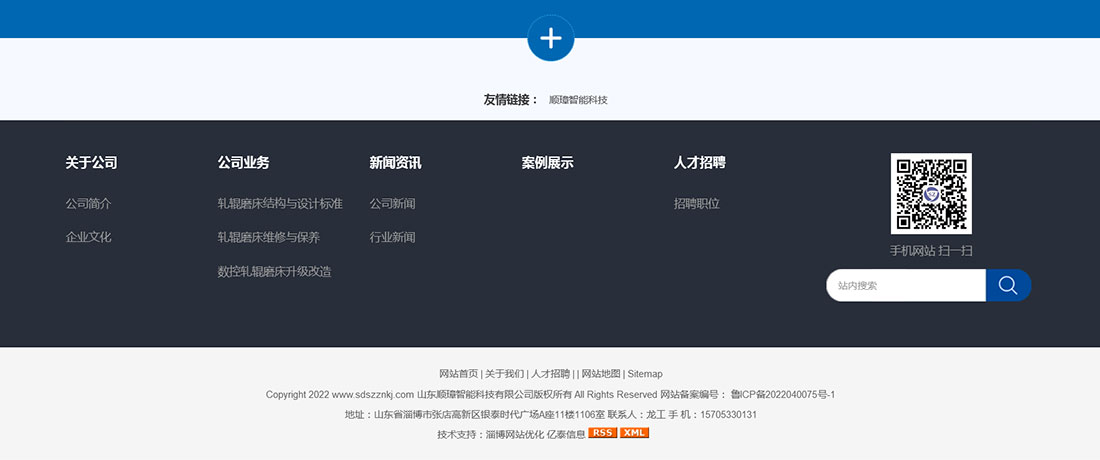
Task: Click 网站首页 in the bottom bar
Action: point(459,373)
